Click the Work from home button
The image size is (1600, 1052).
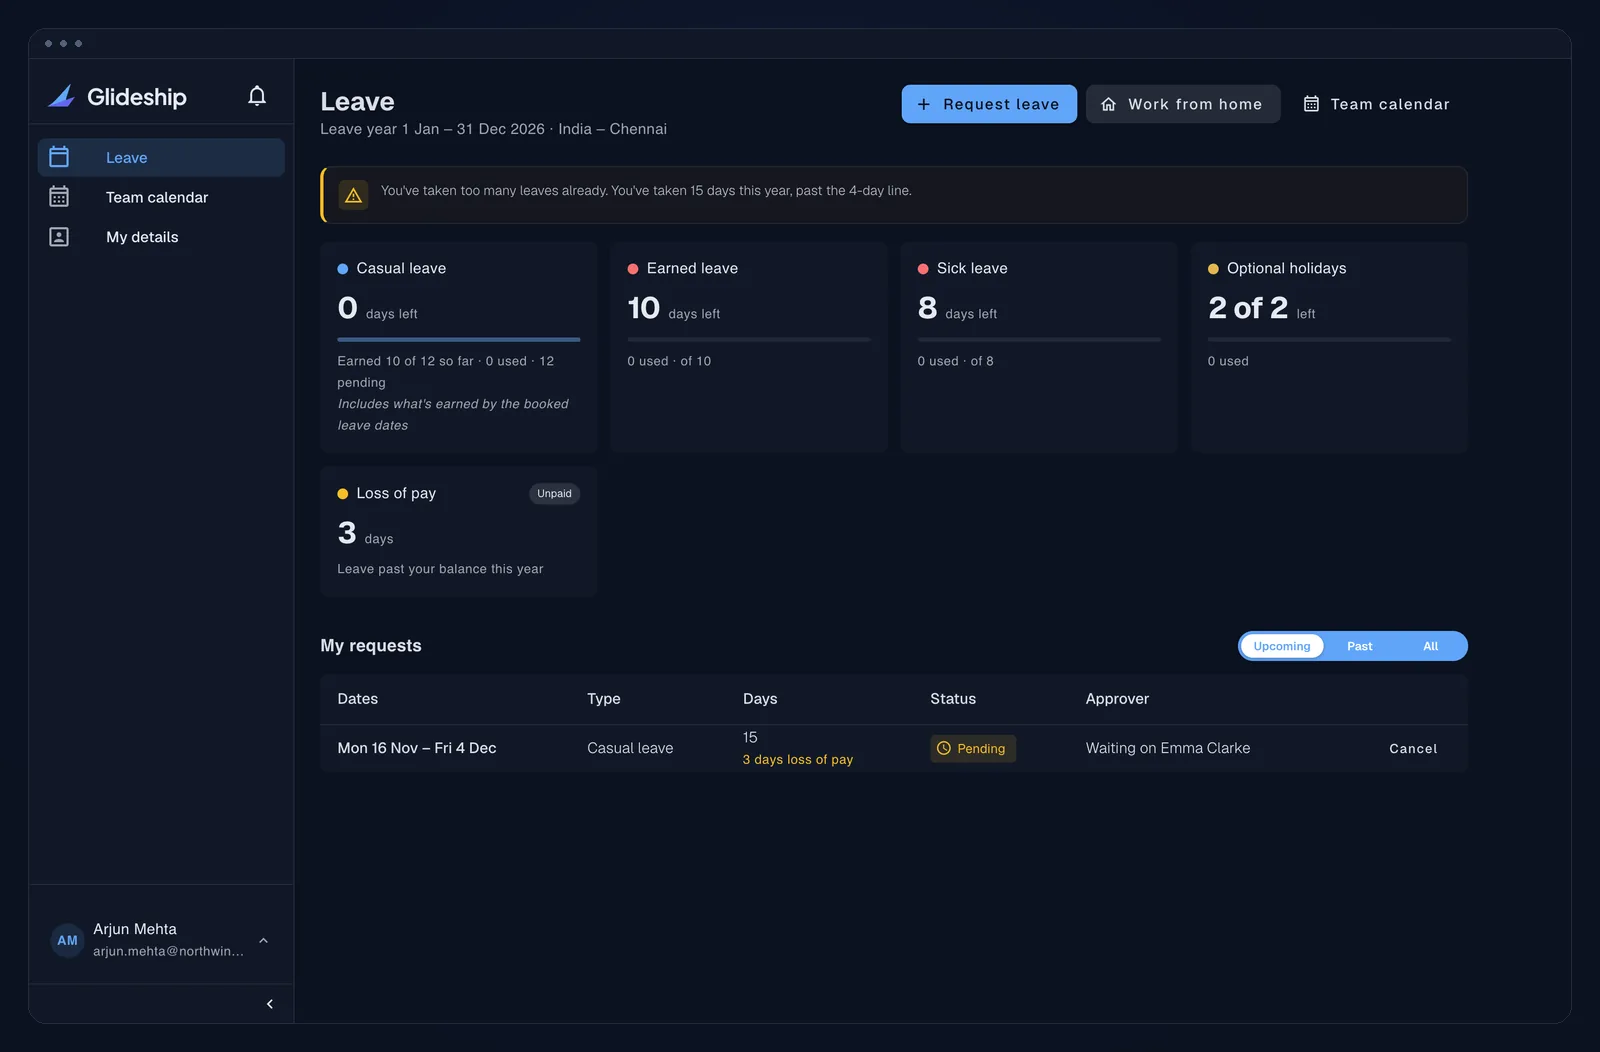[x=1183, y=104]
